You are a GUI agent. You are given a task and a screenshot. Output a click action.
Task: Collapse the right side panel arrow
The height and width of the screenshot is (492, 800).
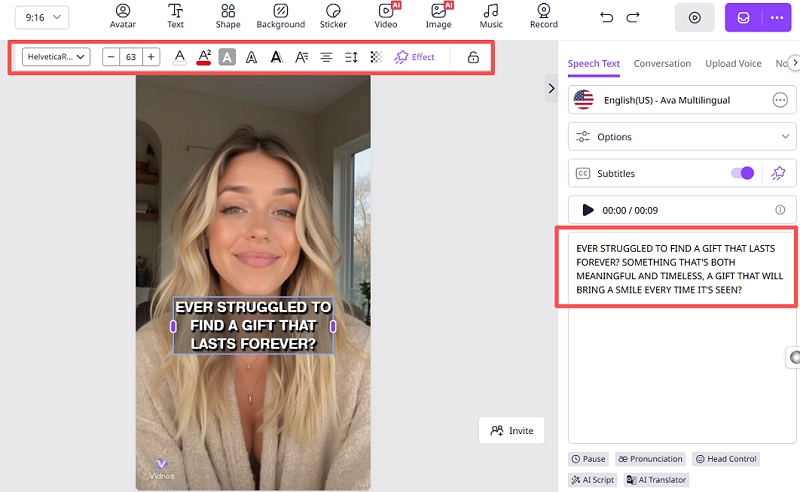point(551,88)
